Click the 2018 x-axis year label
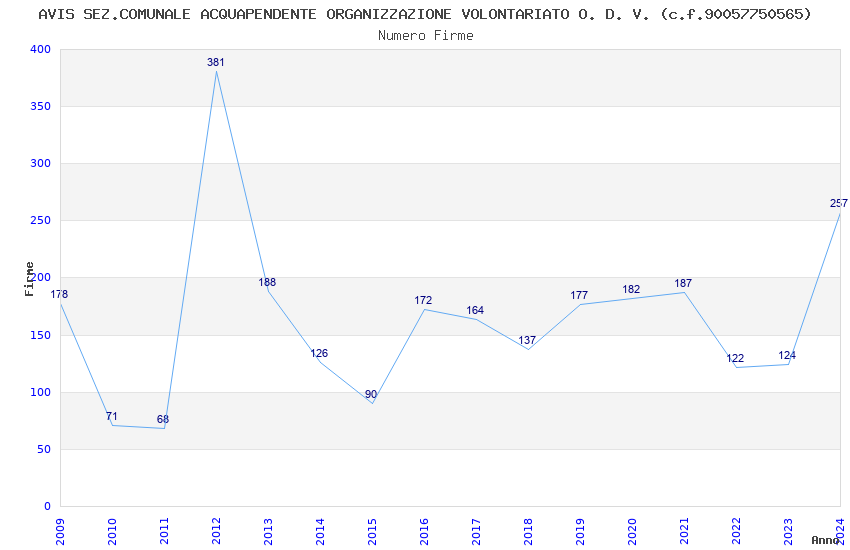The image size is (850, 550). click(x=529, y=532)
